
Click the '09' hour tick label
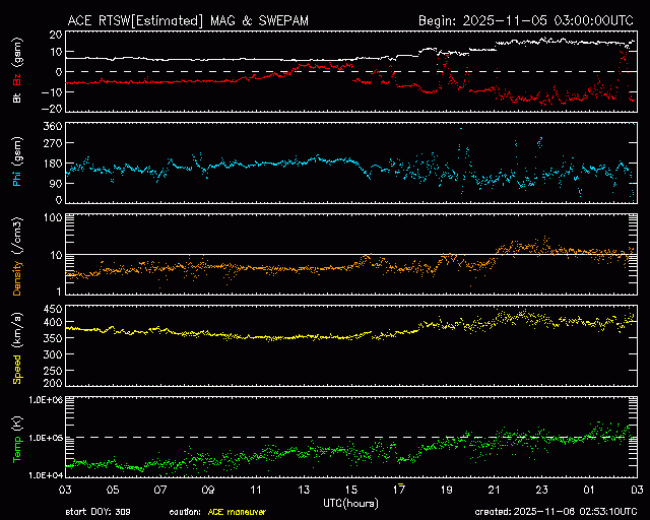pos(208,490)
